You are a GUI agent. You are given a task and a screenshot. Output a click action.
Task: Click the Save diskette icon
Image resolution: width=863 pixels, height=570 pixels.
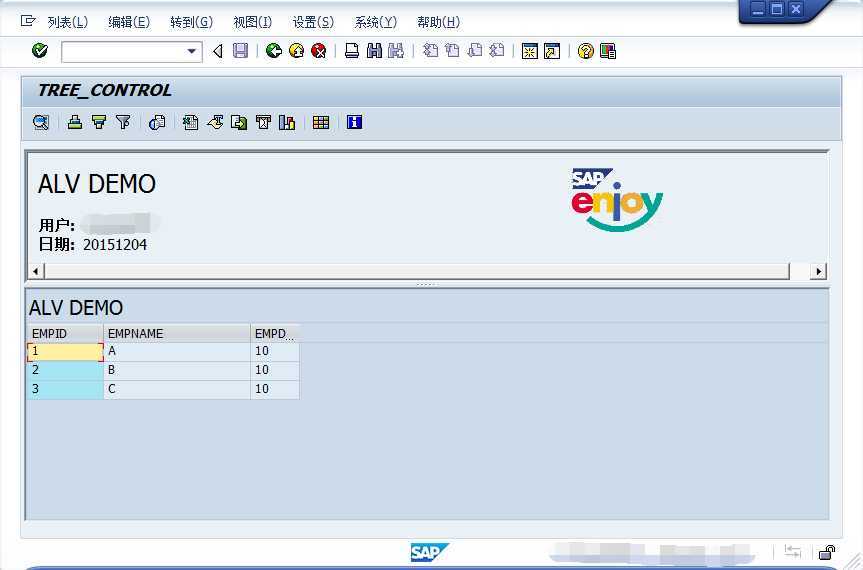point(241,51)
